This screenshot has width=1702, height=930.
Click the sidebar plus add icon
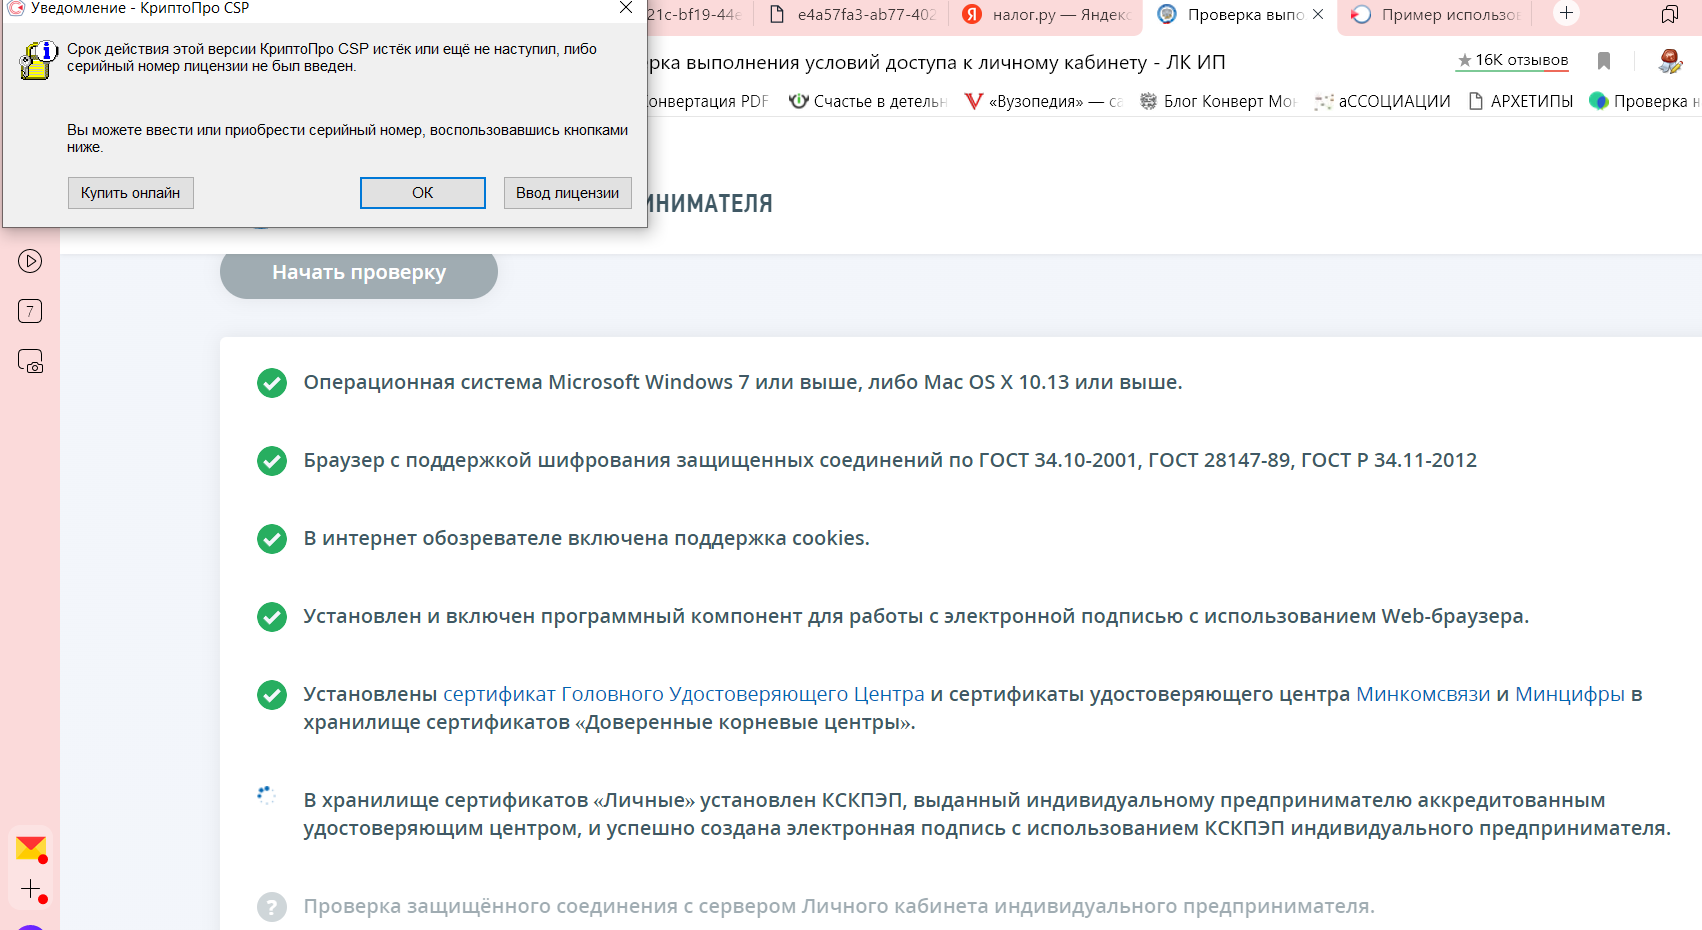[32, 889]
